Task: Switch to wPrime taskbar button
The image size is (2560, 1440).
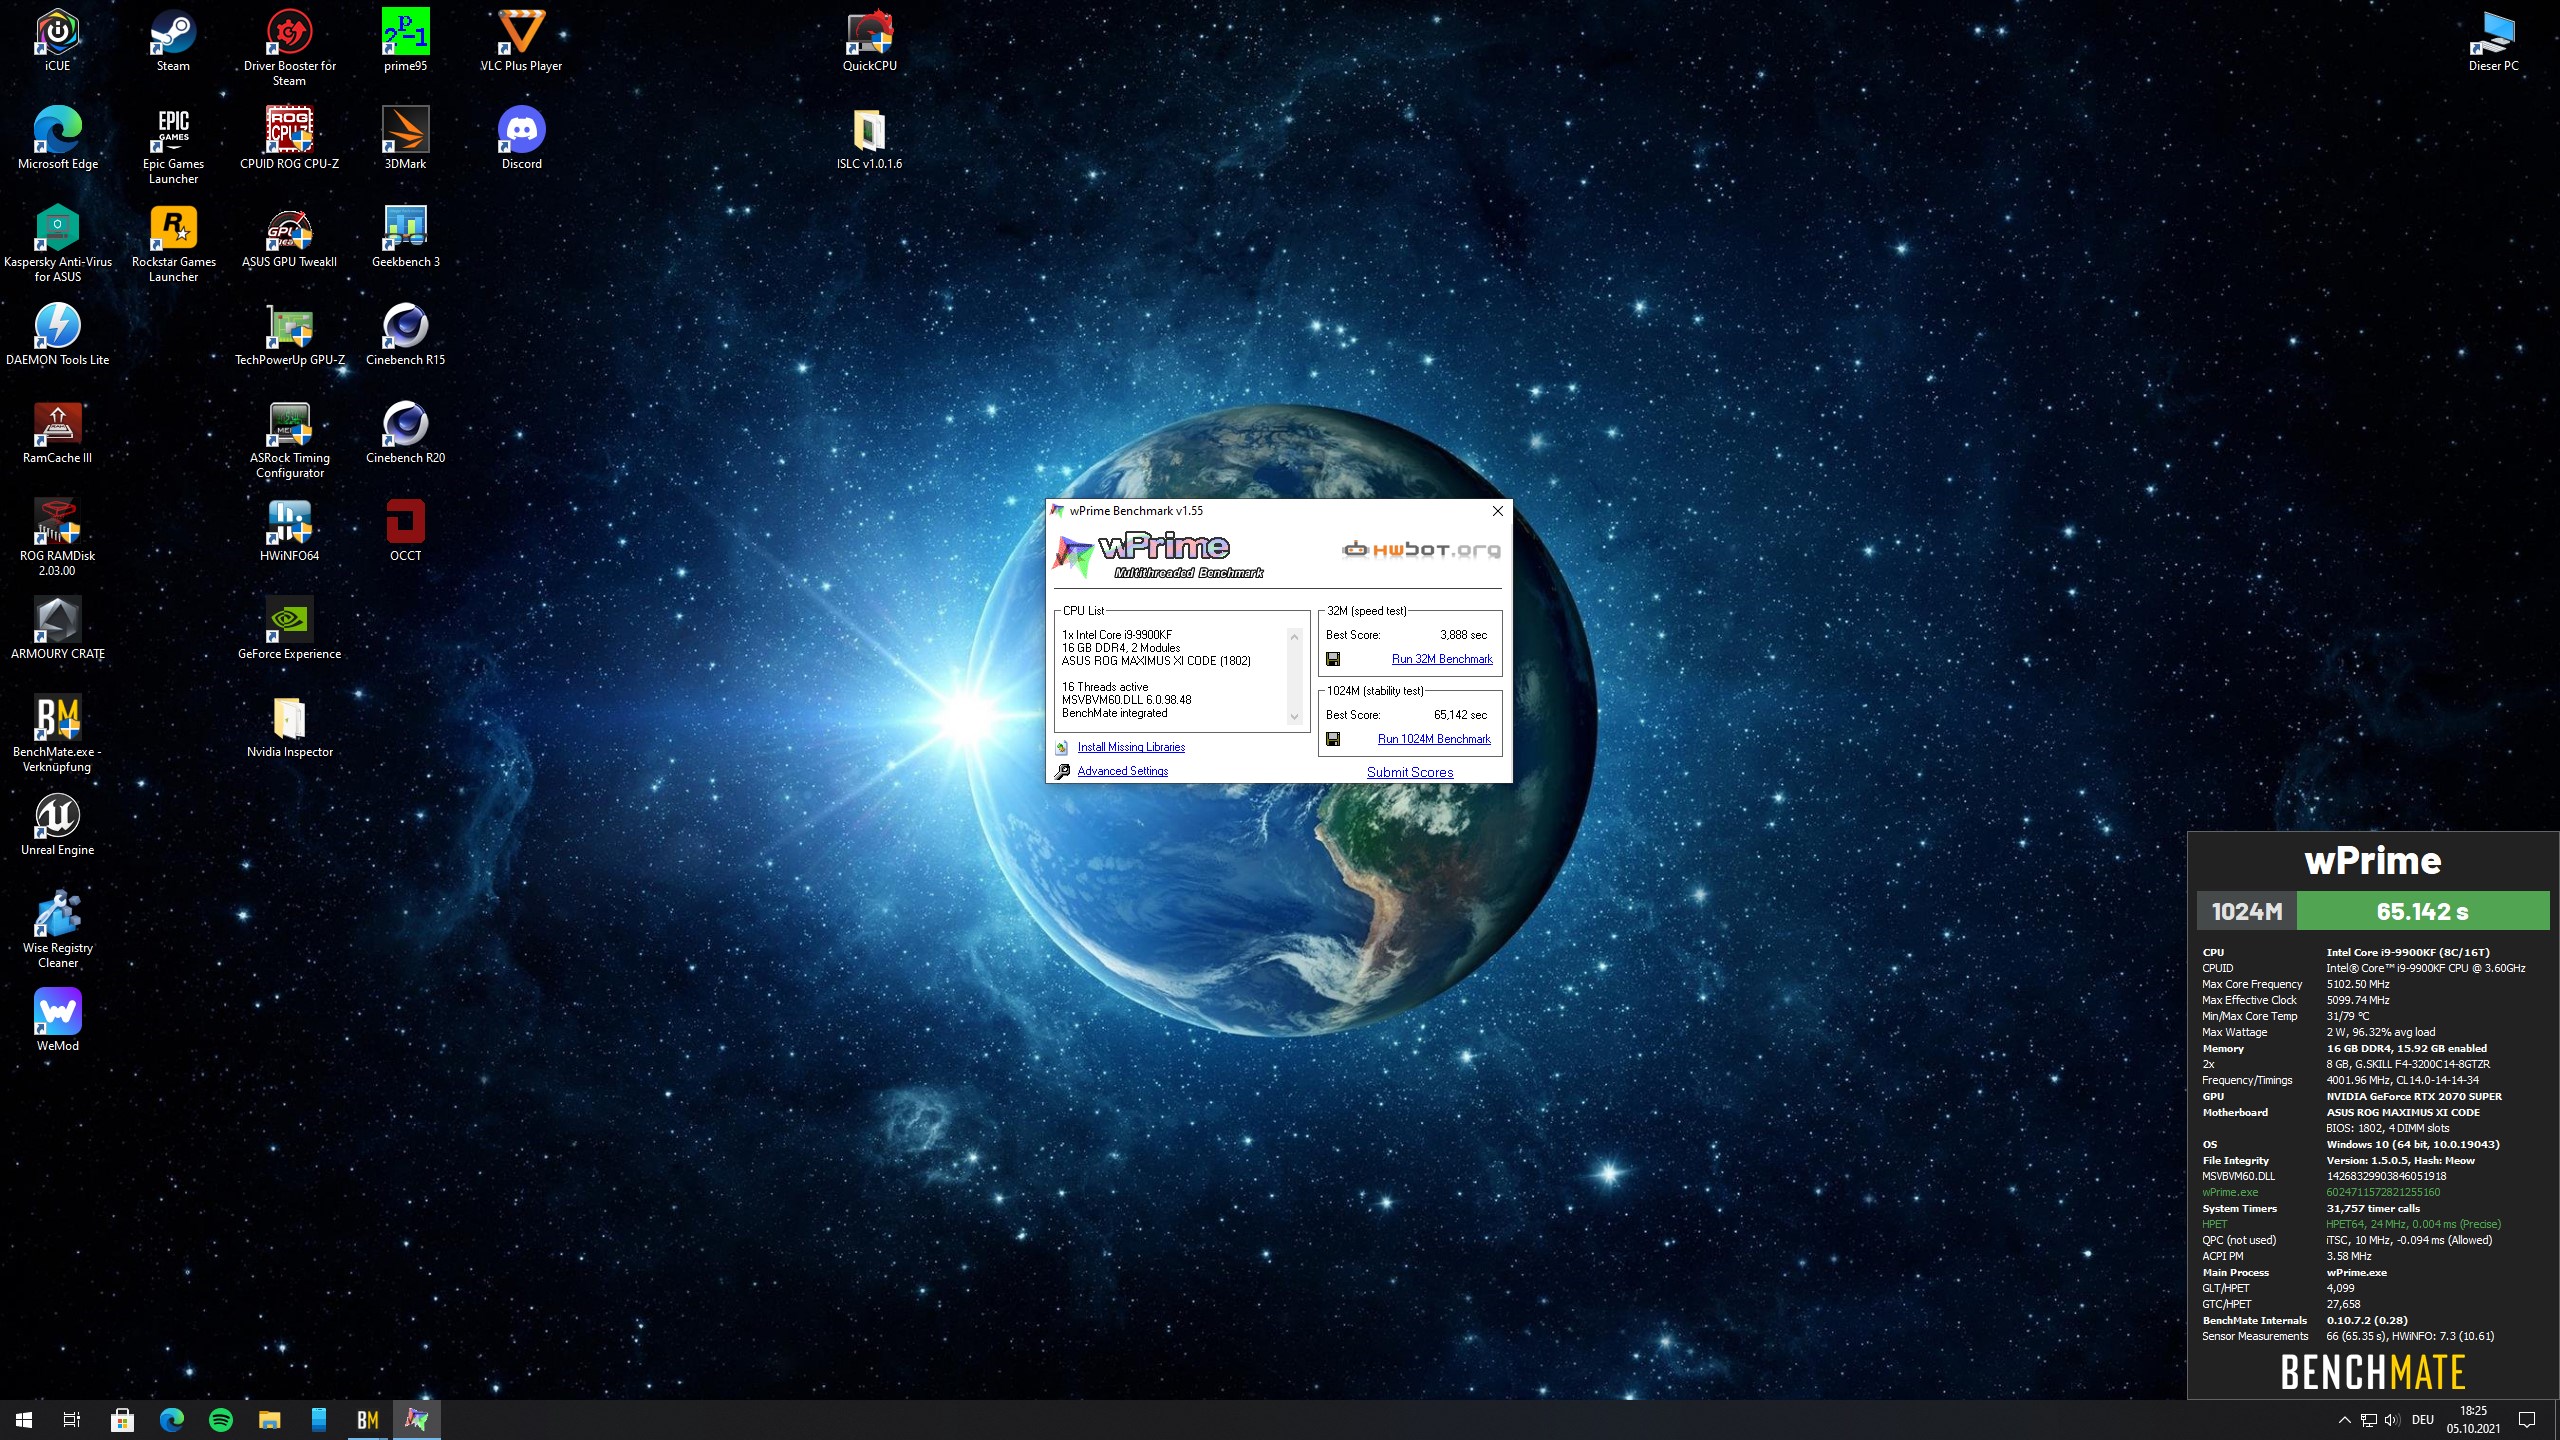Action: tap(417, 1419)
